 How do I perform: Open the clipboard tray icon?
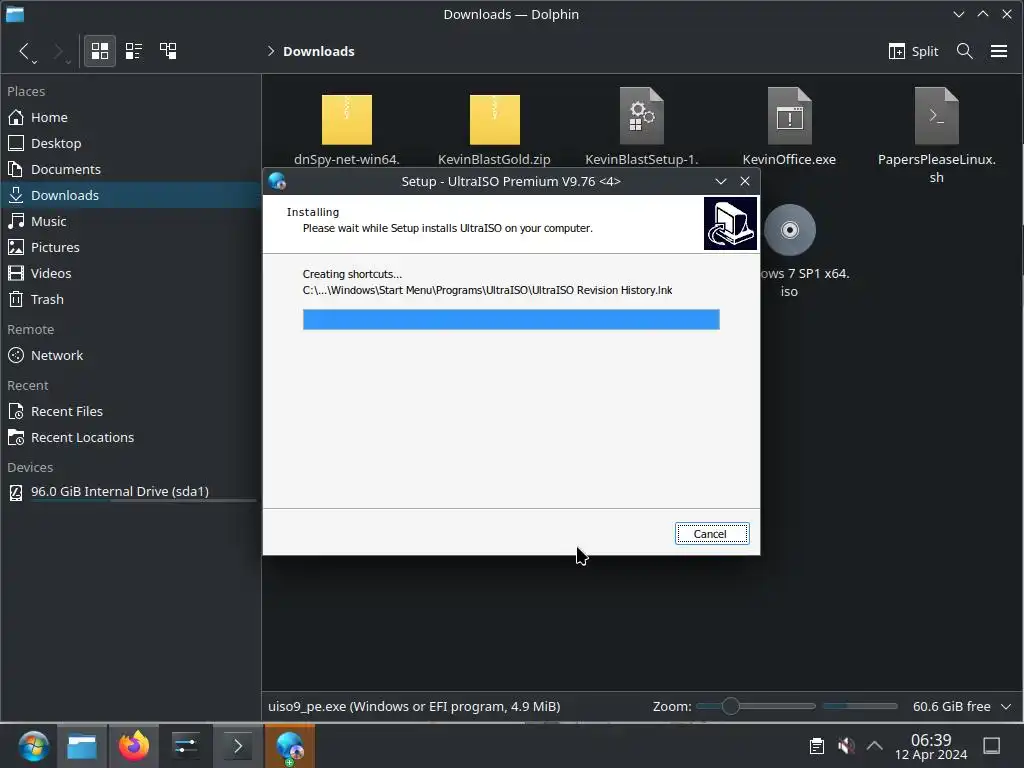(816, 746)
